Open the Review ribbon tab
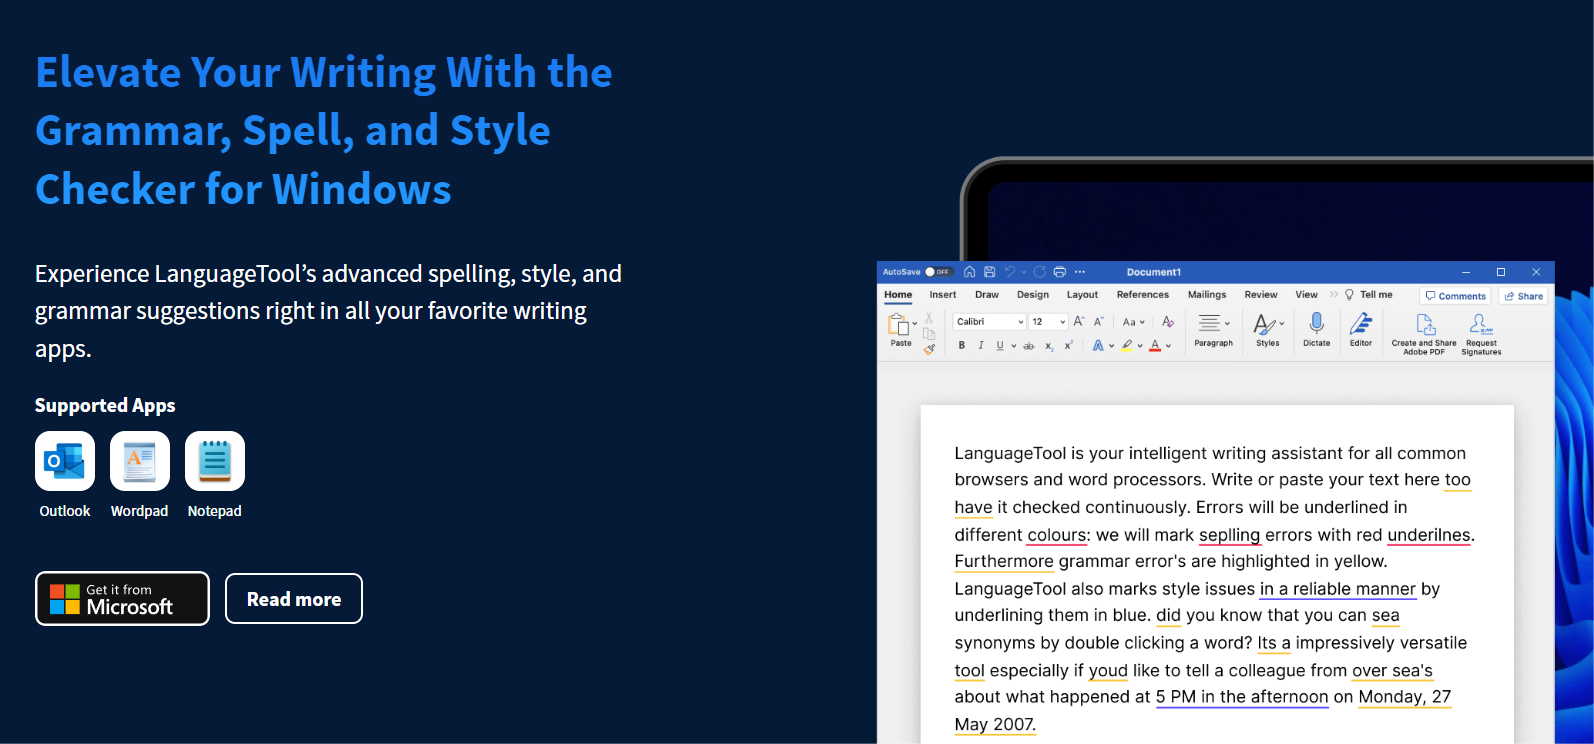Viewport: 1594px width, 744px height. tap(1261, 295)
